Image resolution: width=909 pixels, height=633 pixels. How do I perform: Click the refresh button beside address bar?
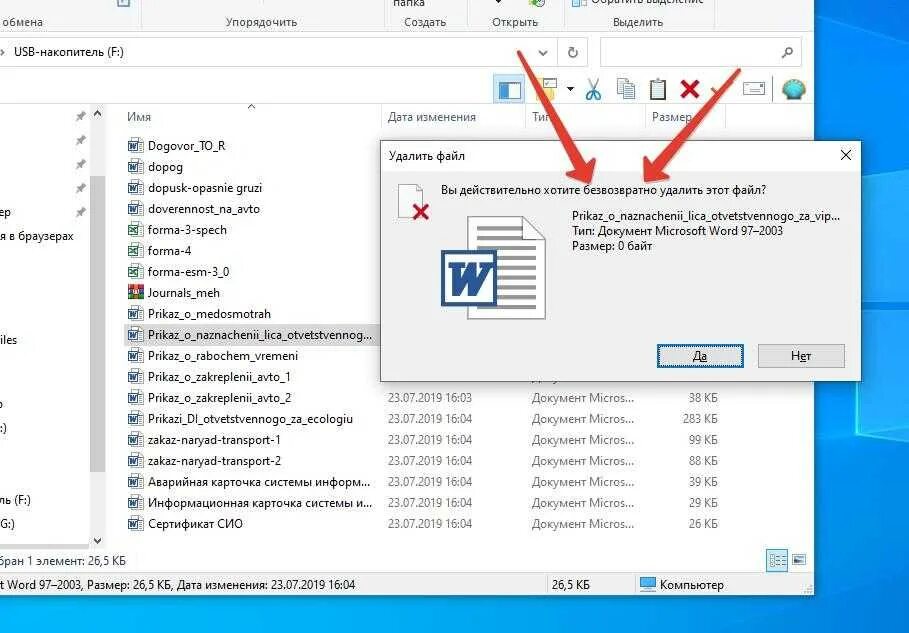(x=573, y=53)
